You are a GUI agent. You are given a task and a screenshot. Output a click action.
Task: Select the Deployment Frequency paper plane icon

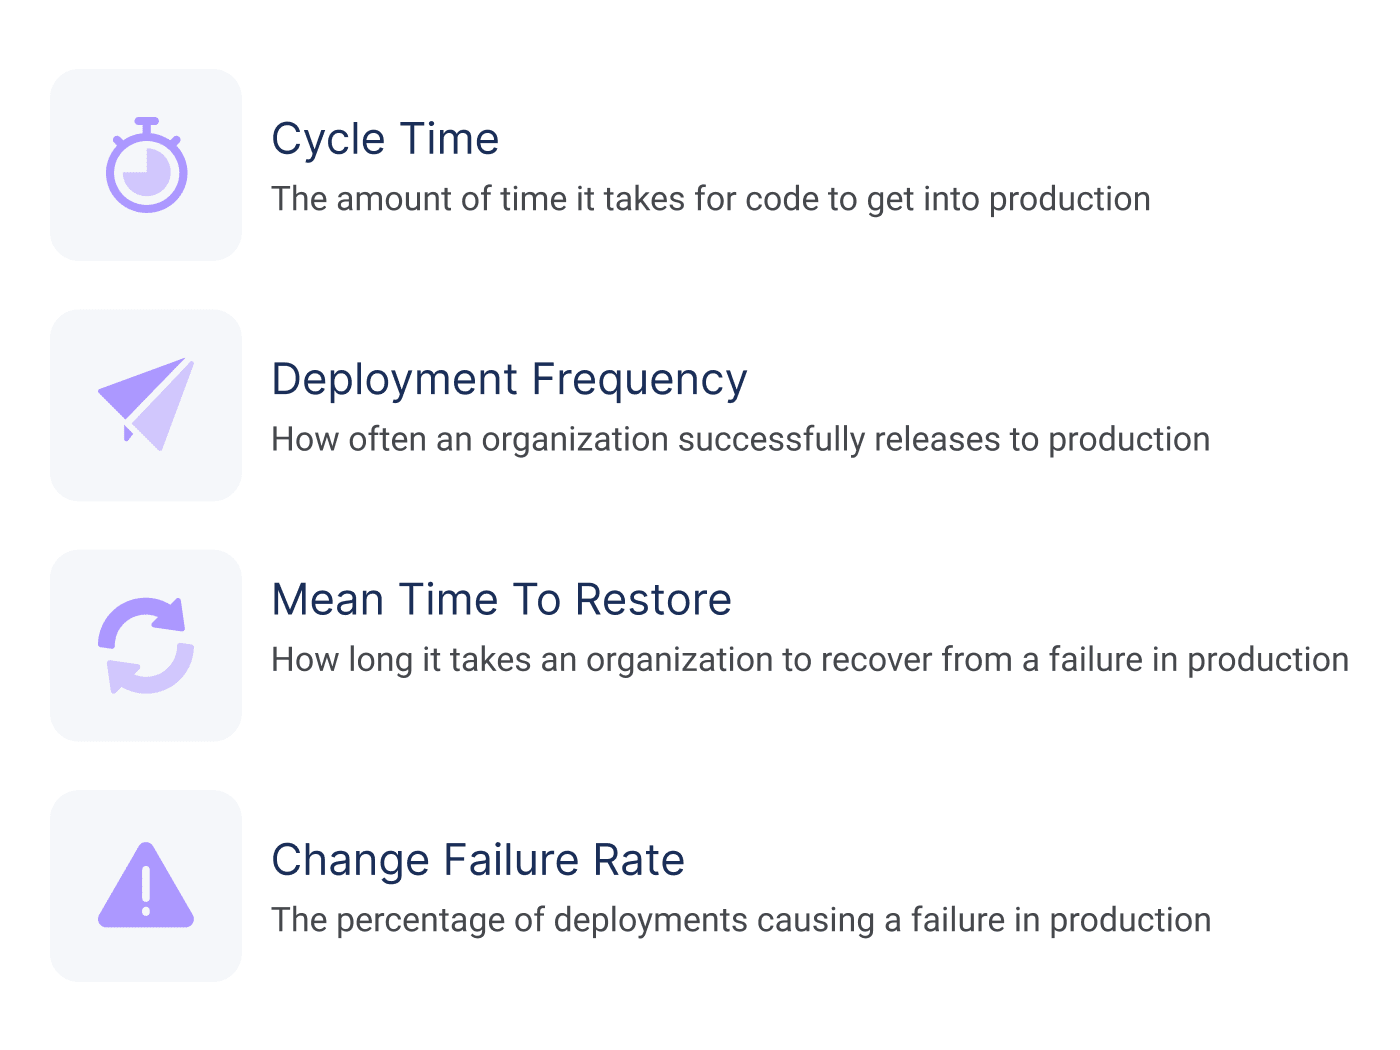coord(146,404)
